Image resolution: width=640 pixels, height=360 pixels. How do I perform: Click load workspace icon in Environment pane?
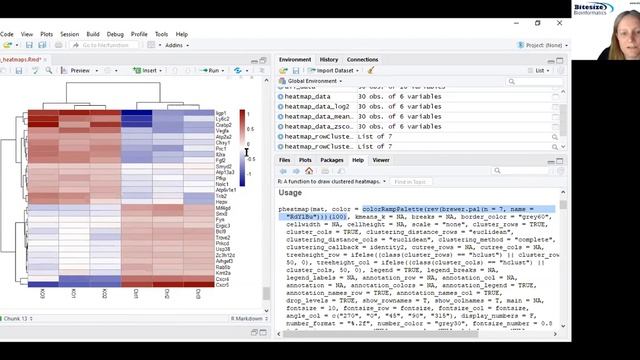pyautogui.click(x=283, y=71)
